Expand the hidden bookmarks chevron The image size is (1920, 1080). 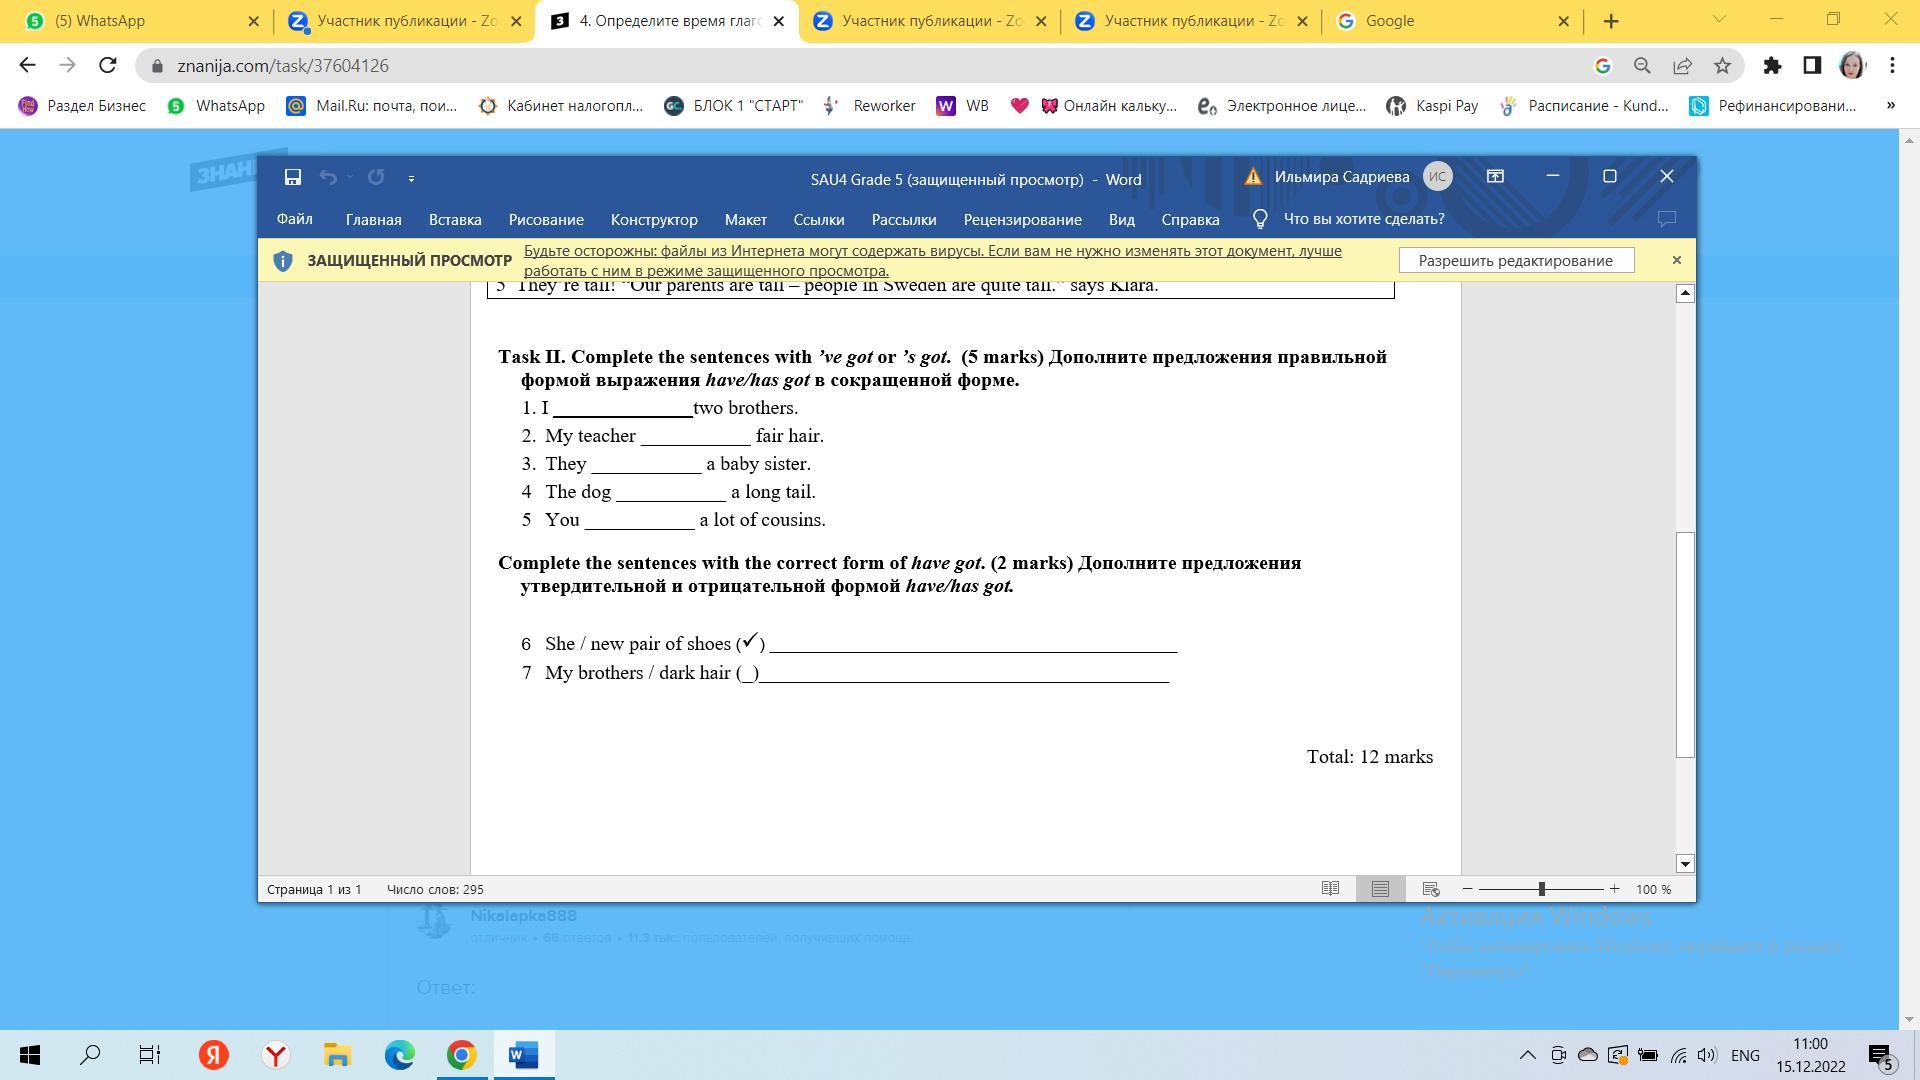pos(1890,105)
